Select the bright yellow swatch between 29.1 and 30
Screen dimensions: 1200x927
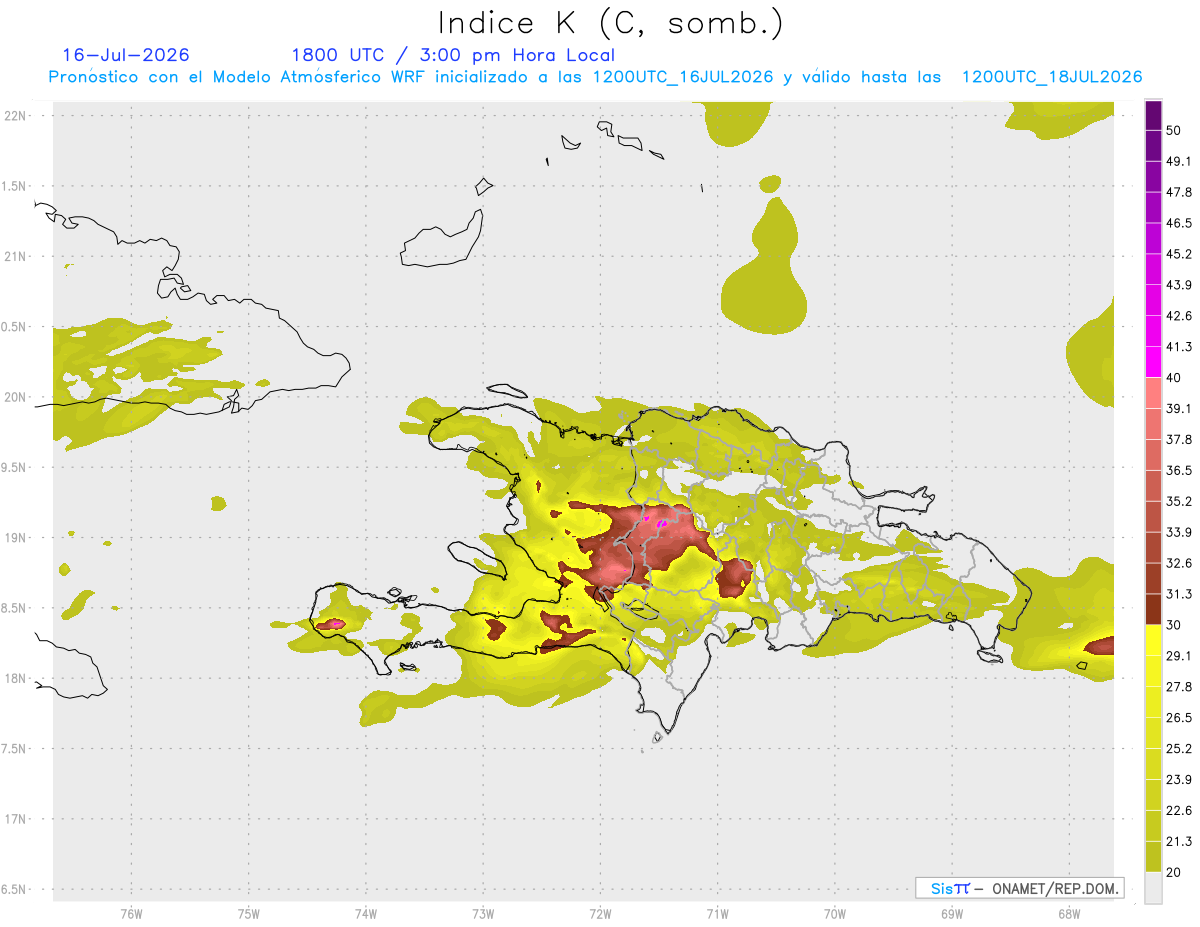click(1153, 641)
